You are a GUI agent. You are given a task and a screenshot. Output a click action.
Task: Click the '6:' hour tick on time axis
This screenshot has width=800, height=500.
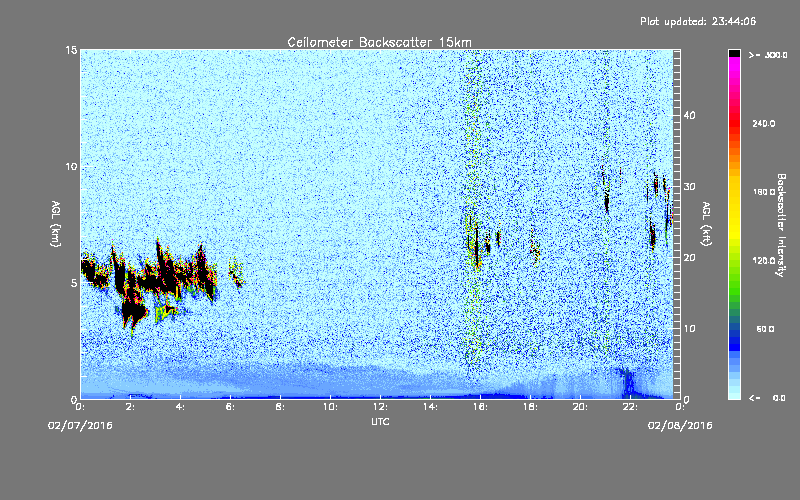coord(230,407)
